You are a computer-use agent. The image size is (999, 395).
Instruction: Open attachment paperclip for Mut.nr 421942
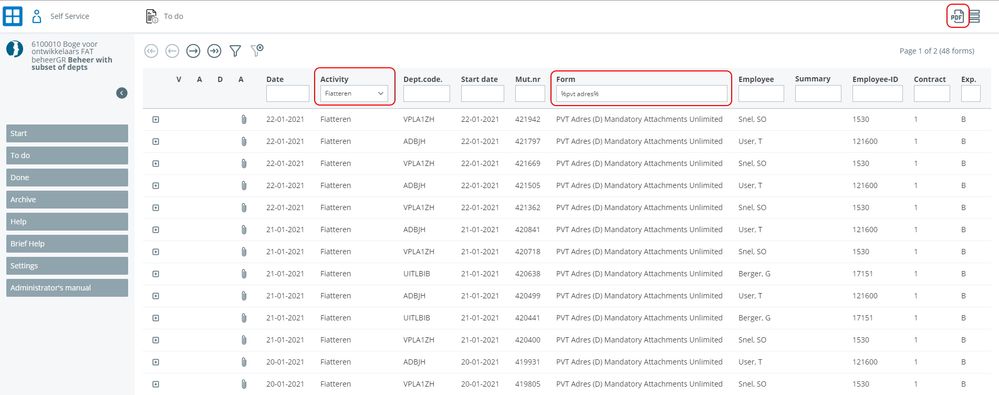[243, 119]
